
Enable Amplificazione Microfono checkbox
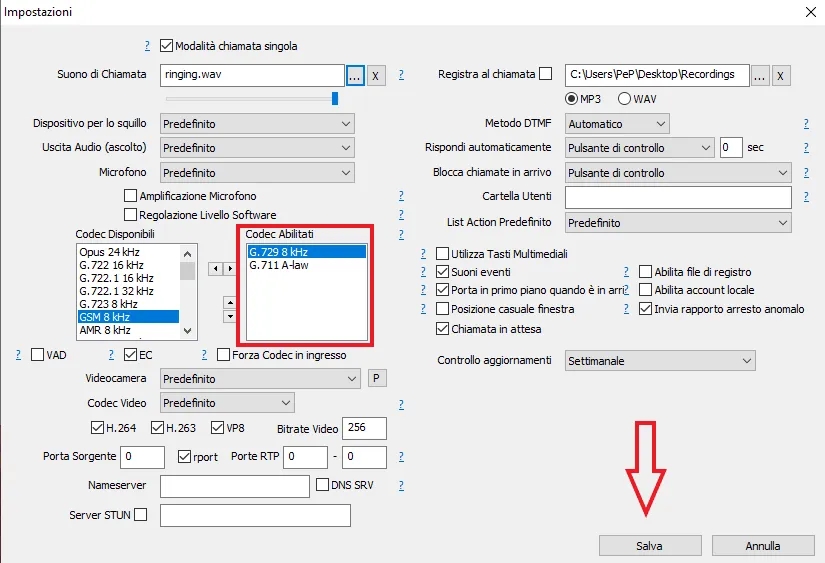130,196
